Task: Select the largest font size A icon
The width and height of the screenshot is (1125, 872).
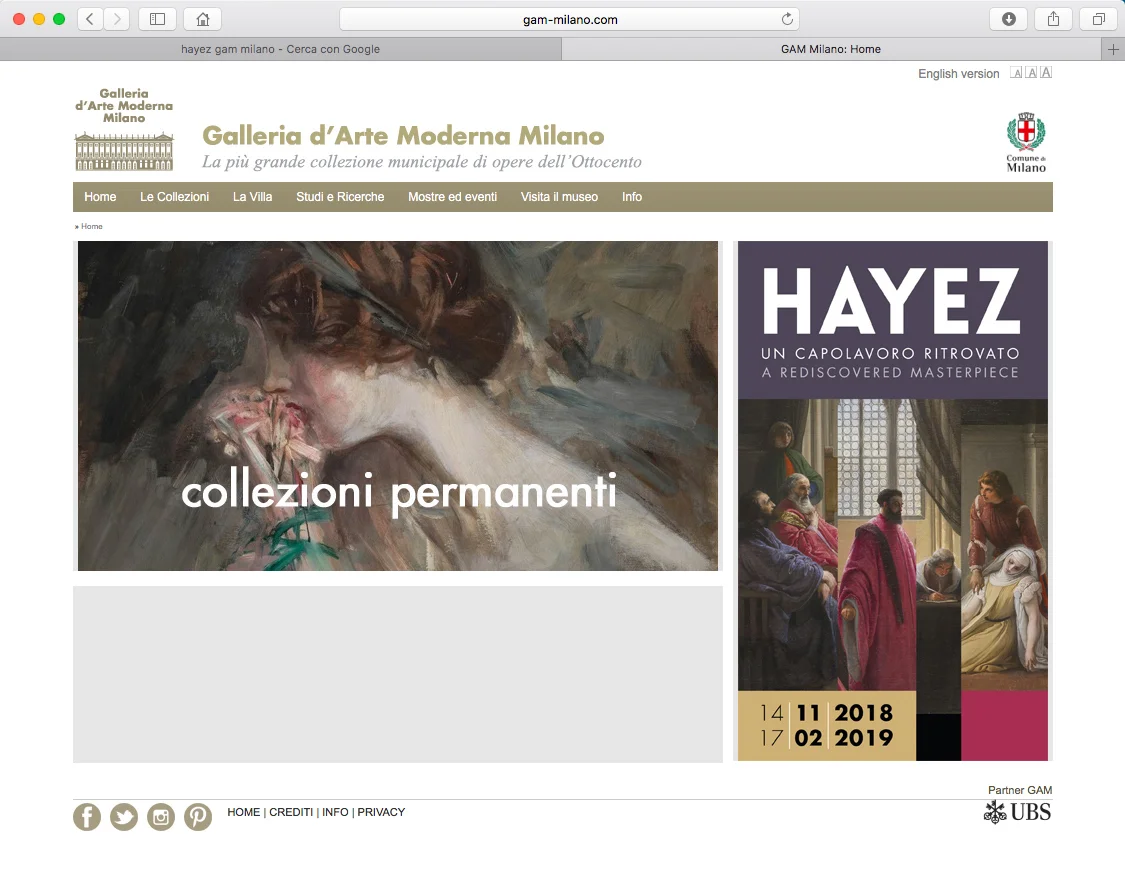Action: pyautogui.click(x=1046, y=72)
